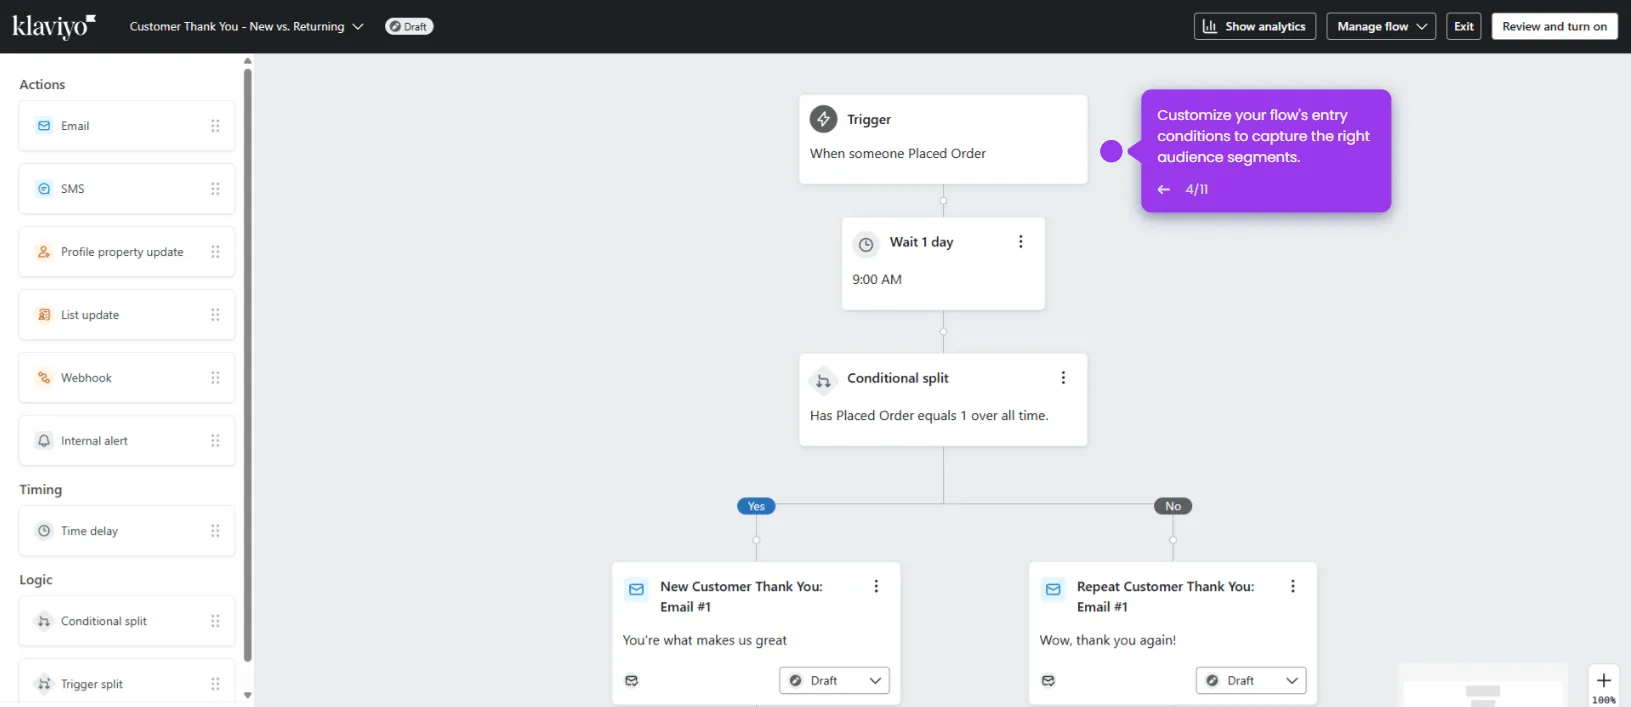Viewport: 1631px width, 707px height.
Task: Select the List update icon
Action: click(x=44, y=315)
